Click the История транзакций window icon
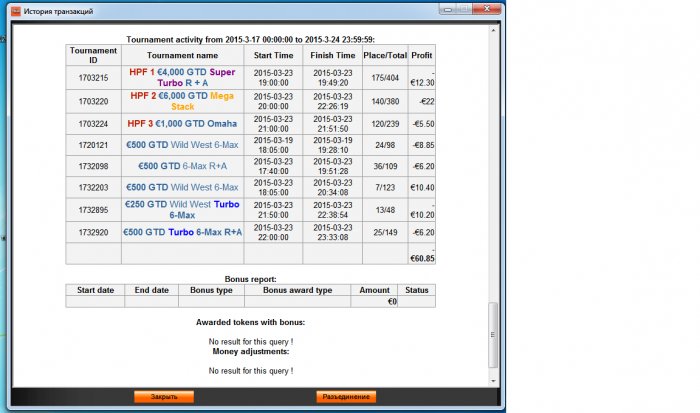The width and height of the screenshot is (700, 413). pos(11,8)
